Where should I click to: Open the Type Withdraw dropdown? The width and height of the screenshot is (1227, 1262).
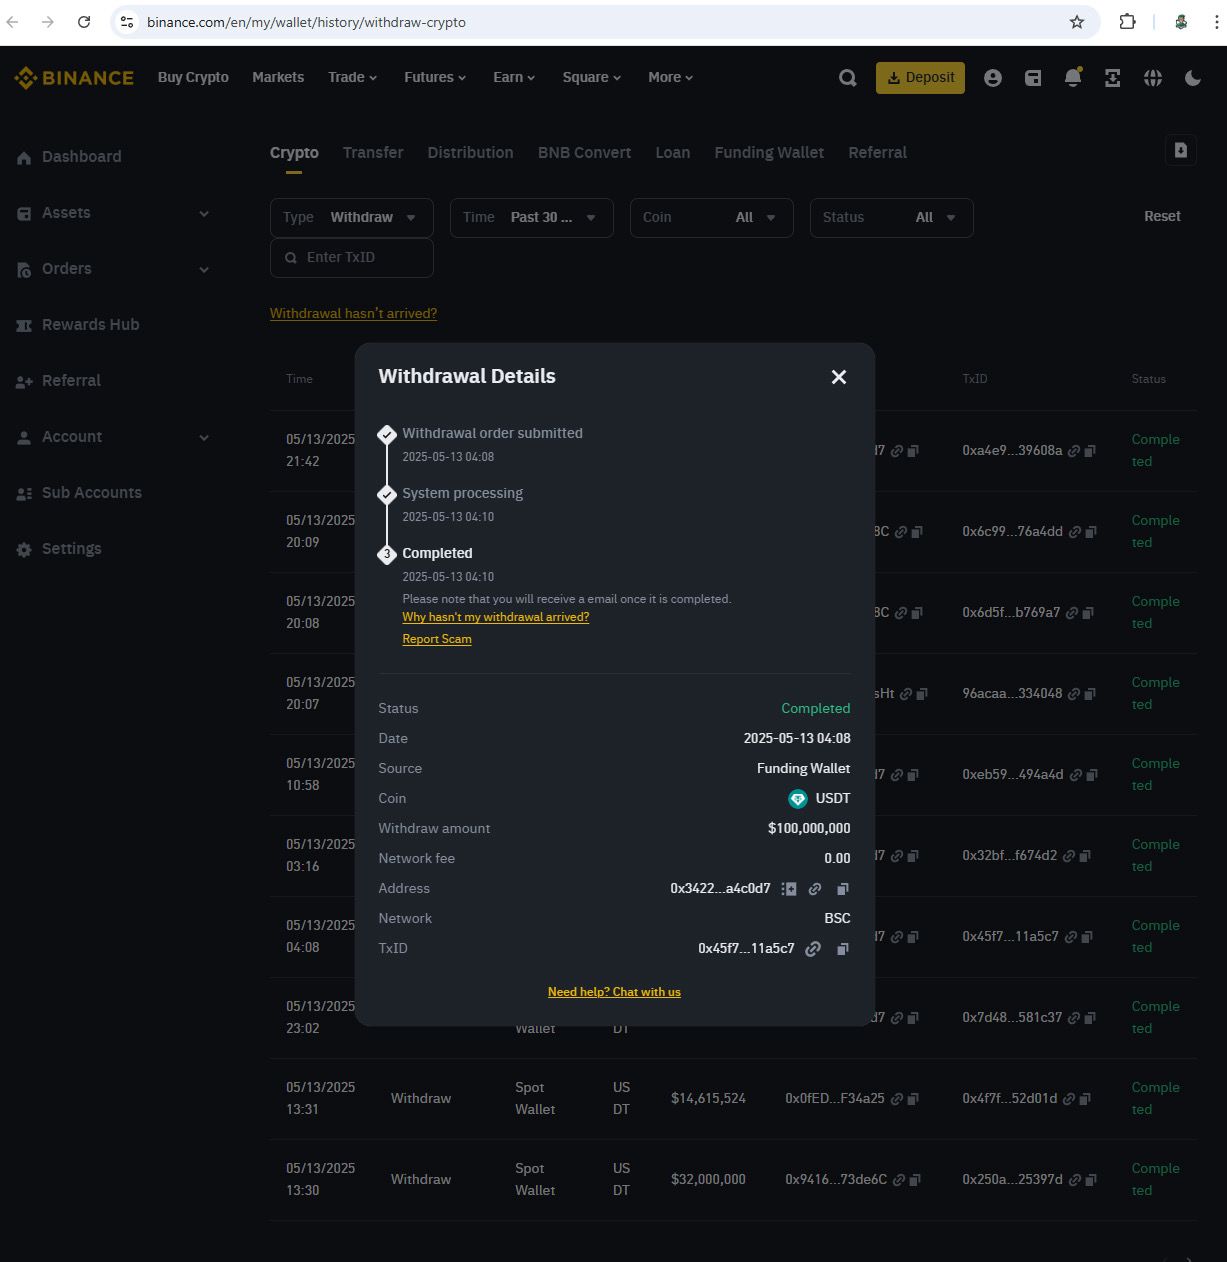(x=352, y=218)
